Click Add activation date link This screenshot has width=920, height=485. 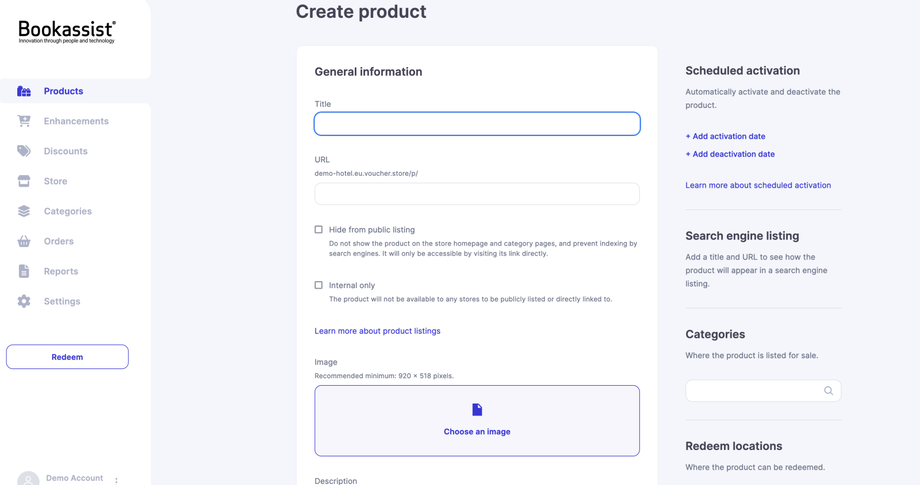tap(725, 136)
